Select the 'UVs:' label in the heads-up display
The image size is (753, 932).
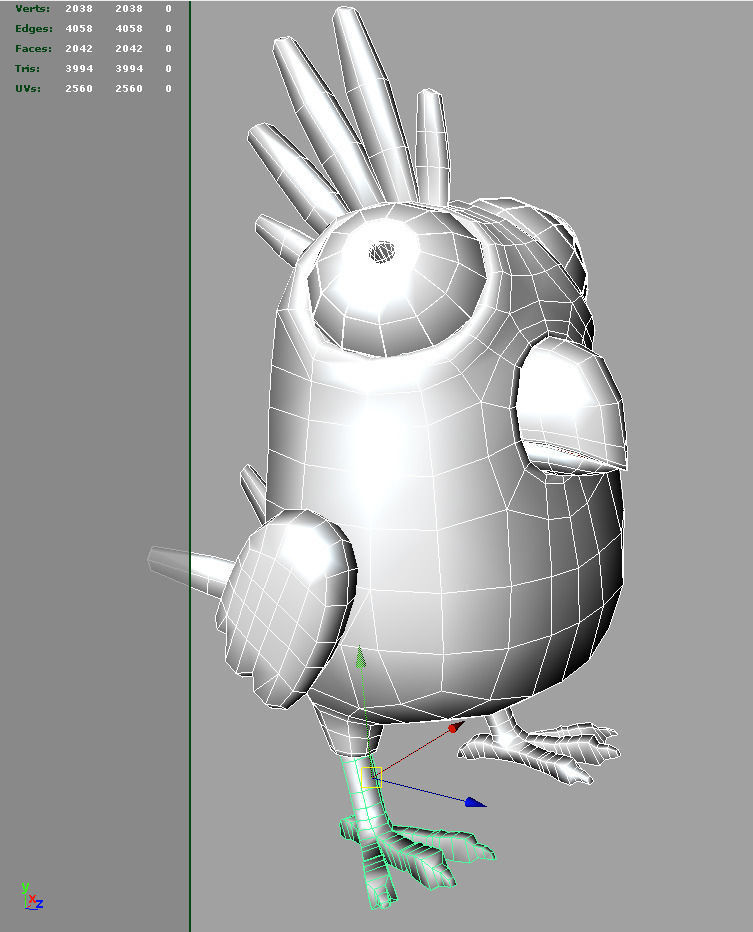coord(28,89)
